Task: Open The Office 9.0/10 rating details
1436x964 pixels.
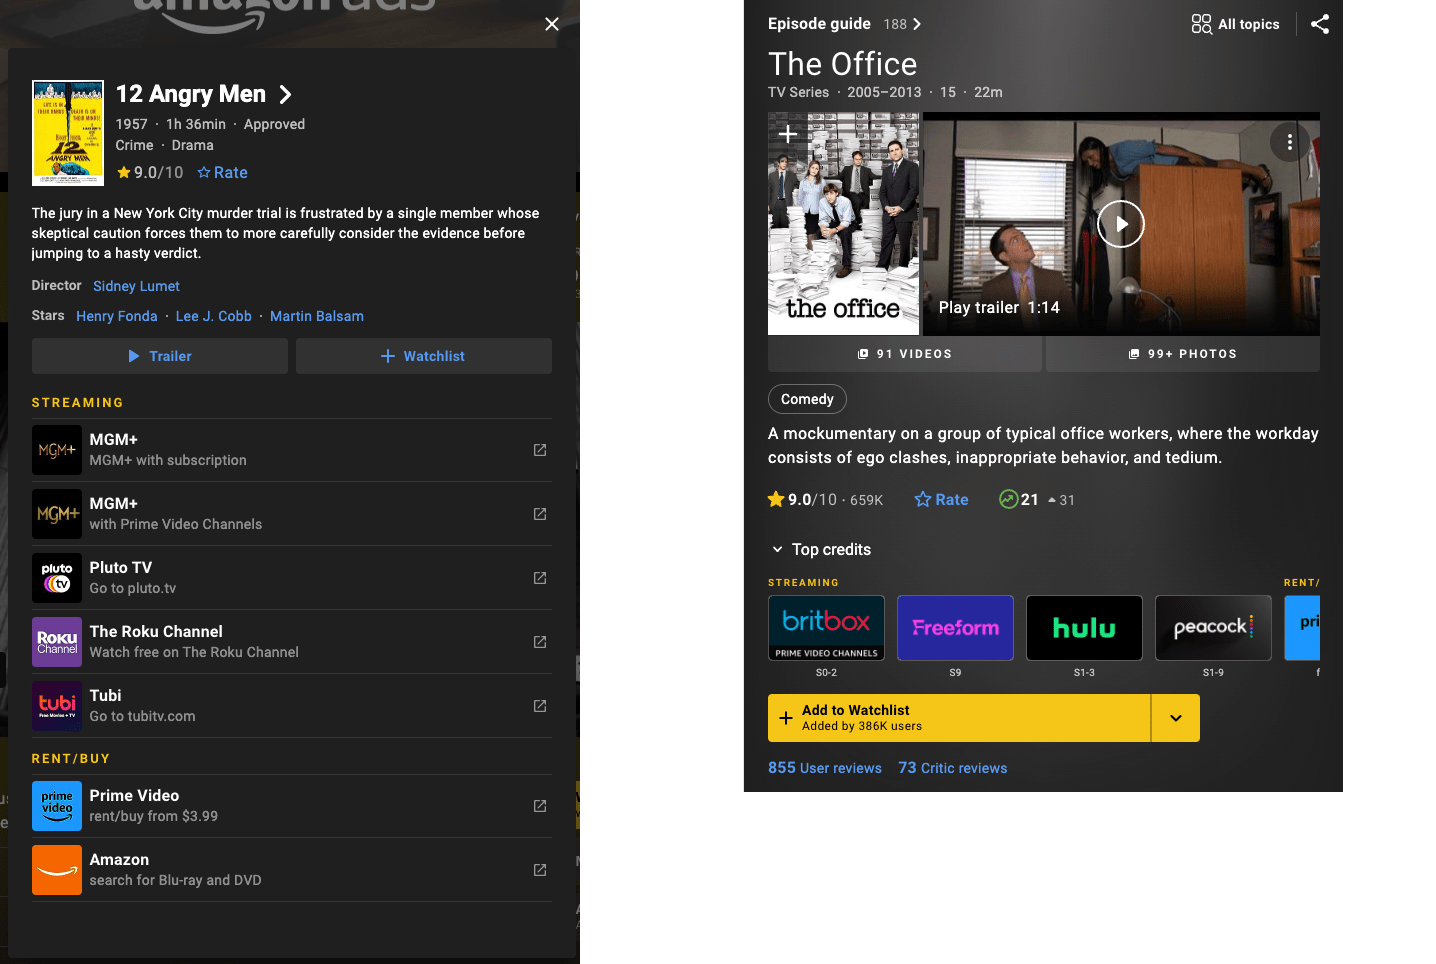Action: coord(825,499)
